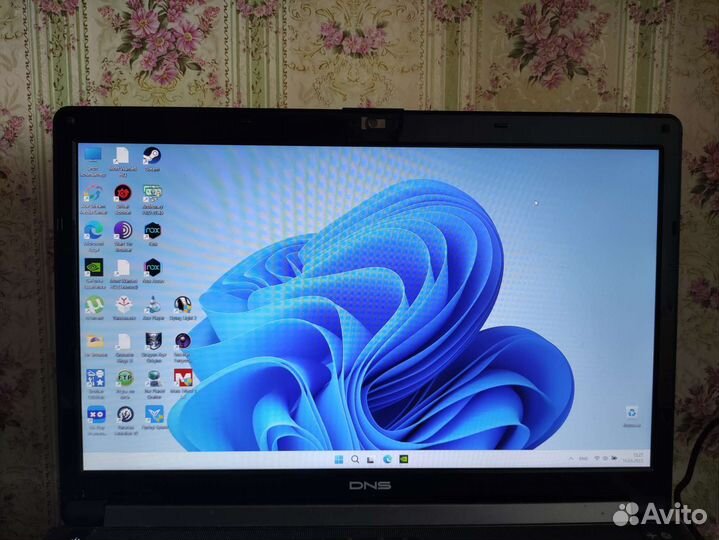Open the green FTP client shortcut
This screenshot has height=540, width=719.
[124, 378]
